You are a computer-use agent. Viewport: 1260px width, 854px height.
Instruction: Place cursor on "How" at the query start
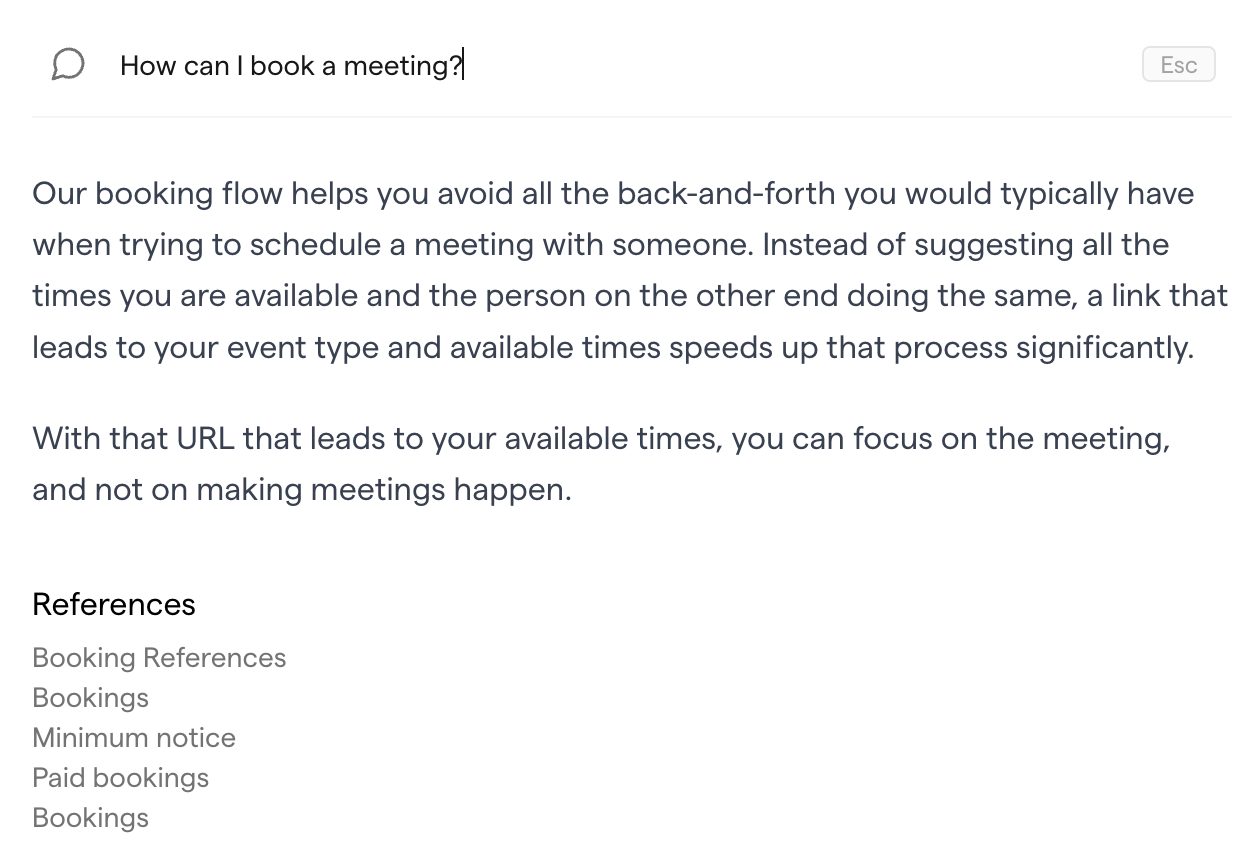pyautogui.click(x=148, y=66)
